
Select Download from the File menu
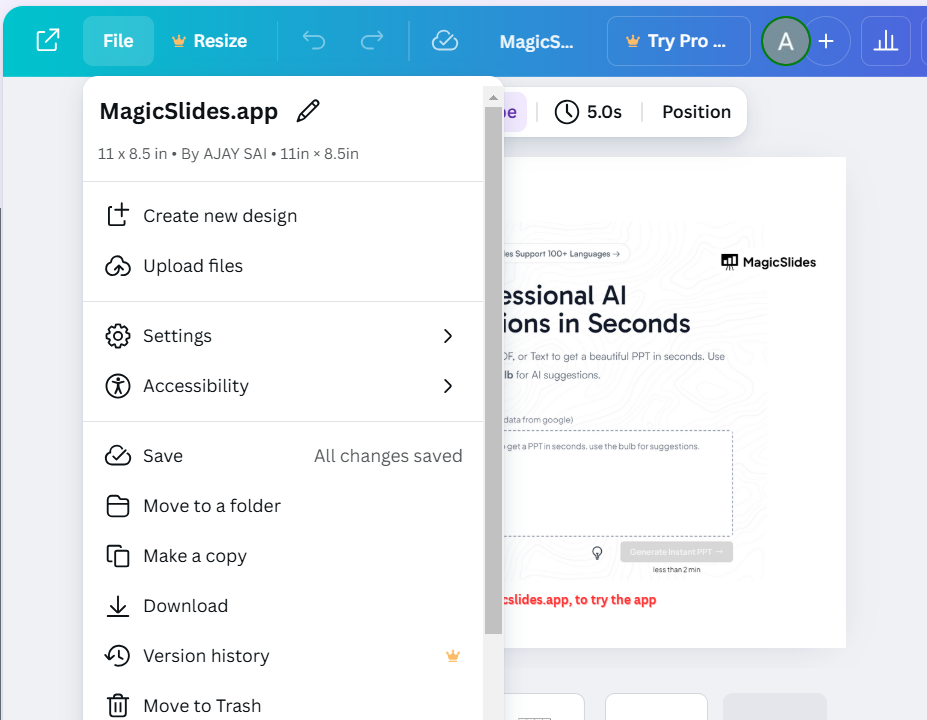[283, 606]
